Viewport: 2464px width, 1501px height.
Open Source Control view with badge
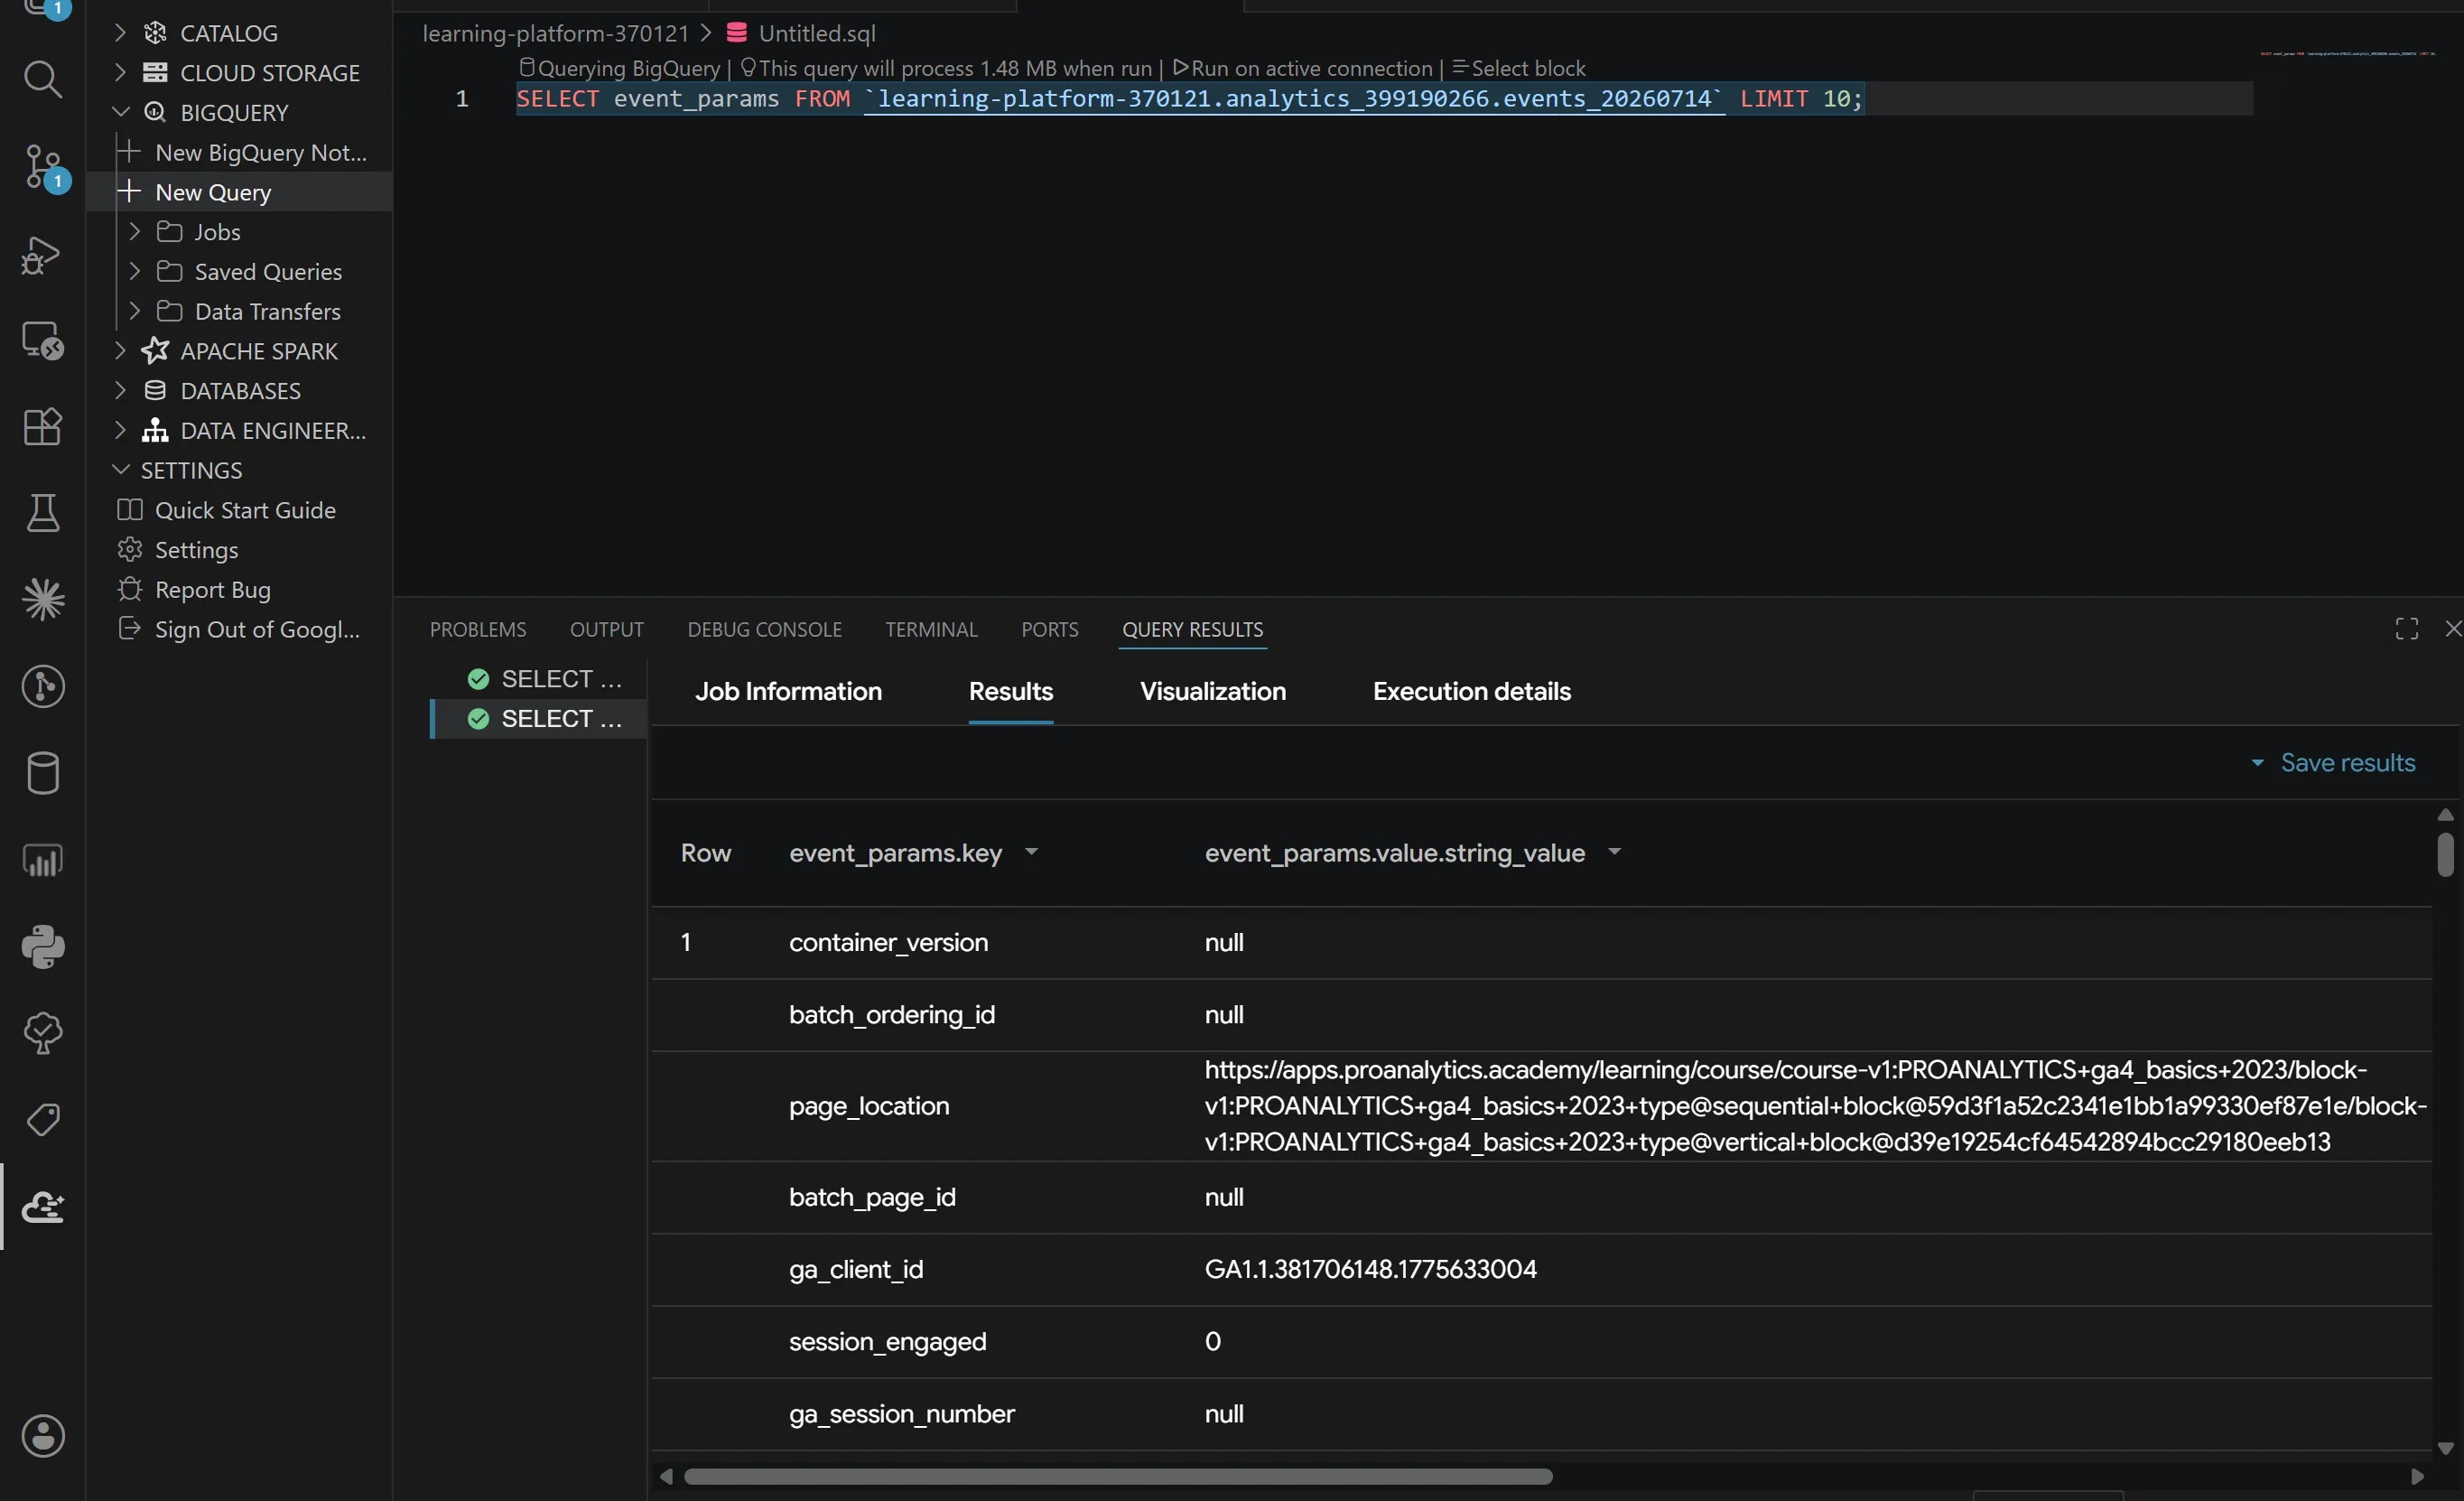[x=42, y=167]
